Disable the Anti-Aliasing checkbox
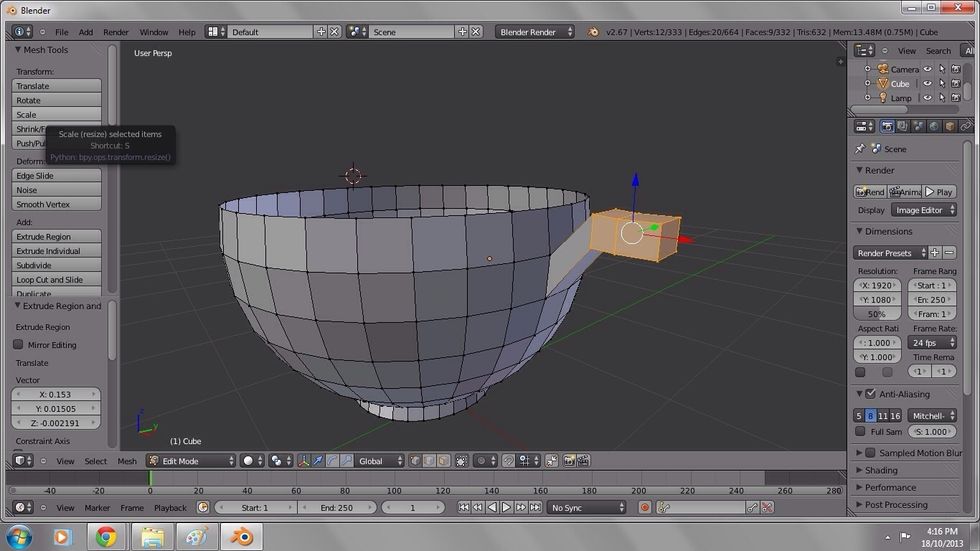This screenshot has width=980, height=551. coord(871,394)
